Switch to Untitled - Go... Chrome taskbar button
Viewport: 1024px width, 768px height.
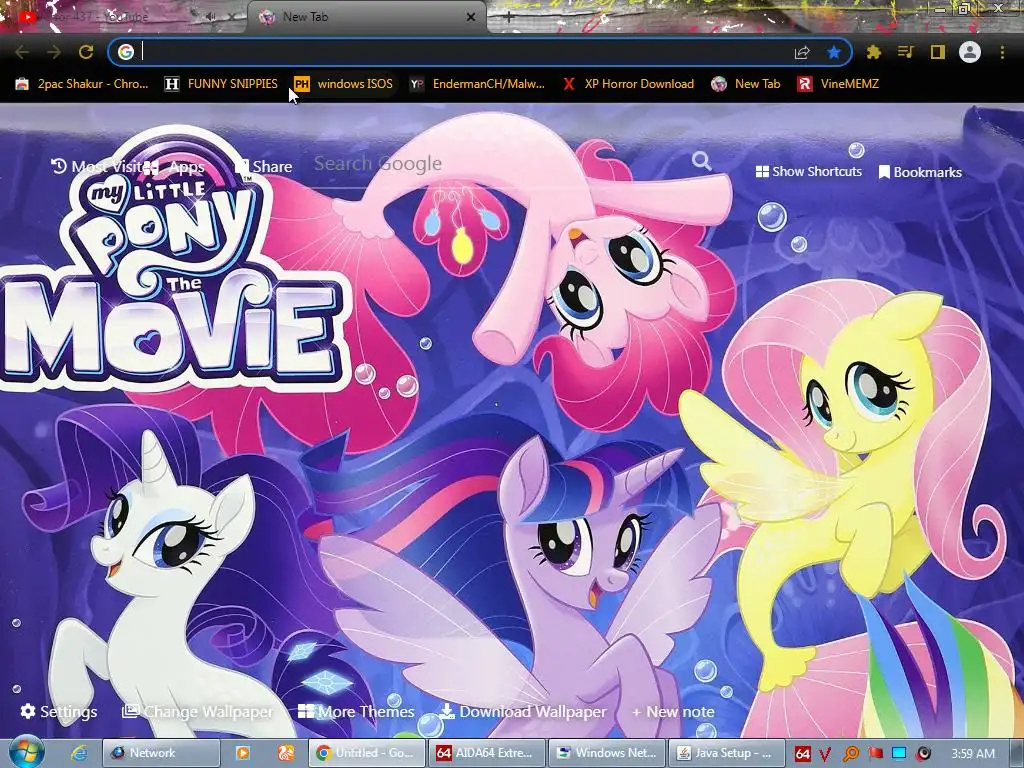click(x=366, y=753)
